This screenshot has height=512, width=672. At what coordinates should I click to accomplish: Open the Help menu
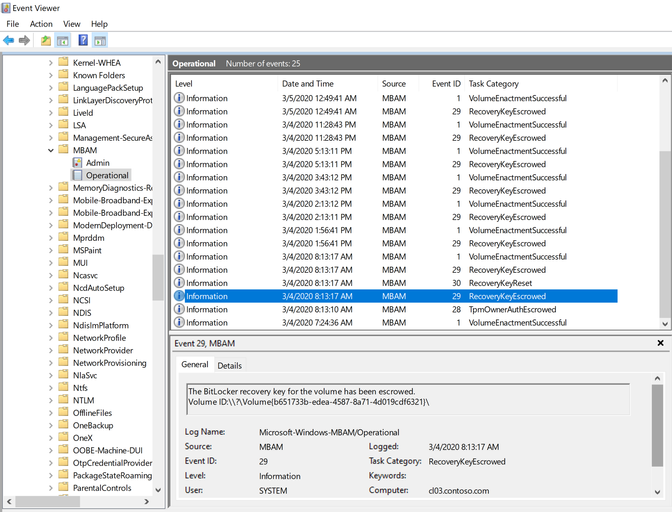pos(99,24)
